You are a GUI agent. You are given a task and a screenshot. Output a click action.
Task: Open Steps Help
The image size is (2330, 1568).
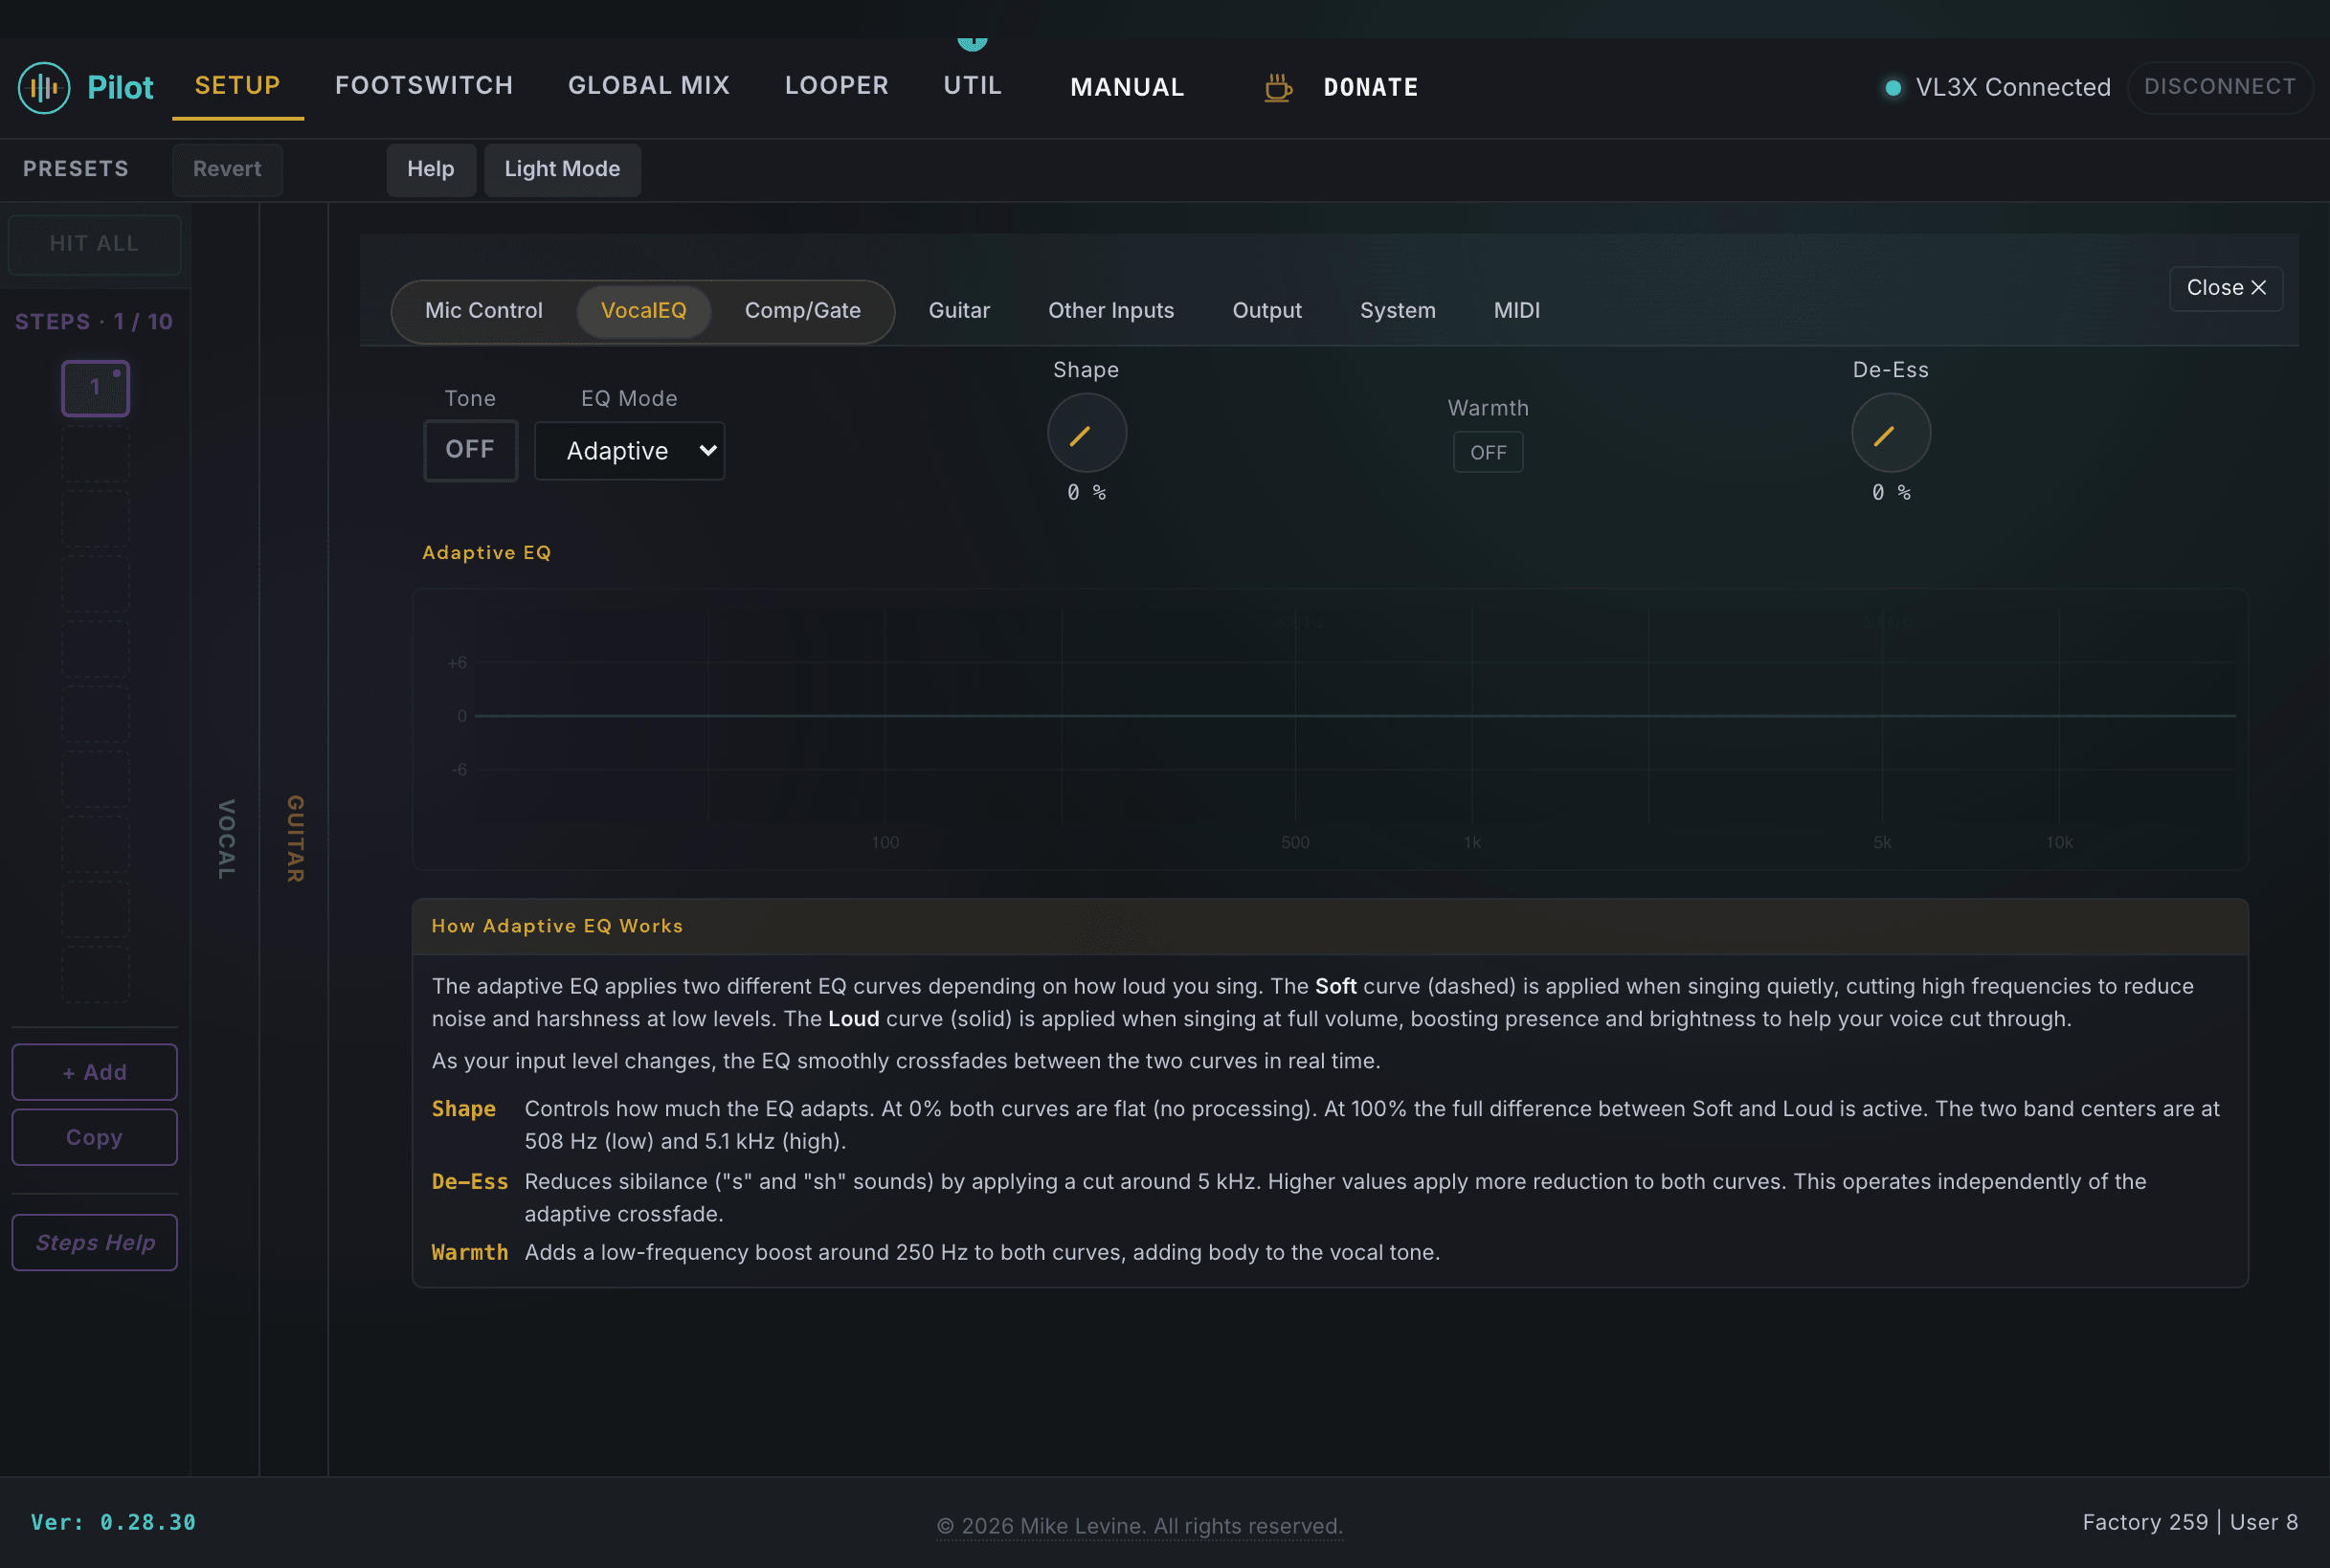[x=94, y=1242]
